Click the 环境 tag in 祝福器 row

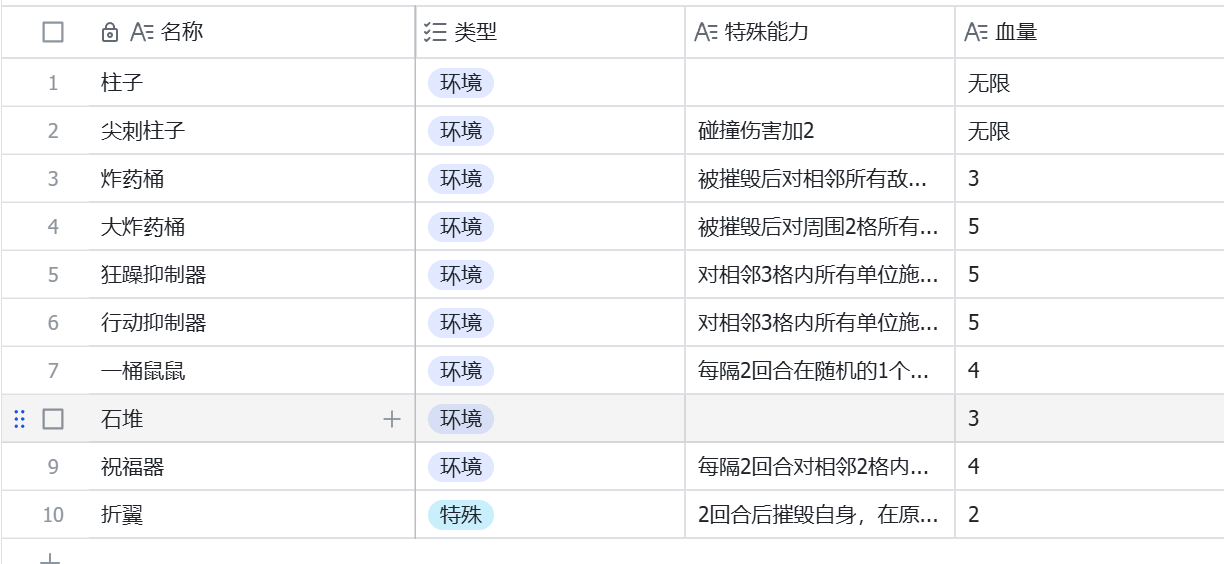461,467
